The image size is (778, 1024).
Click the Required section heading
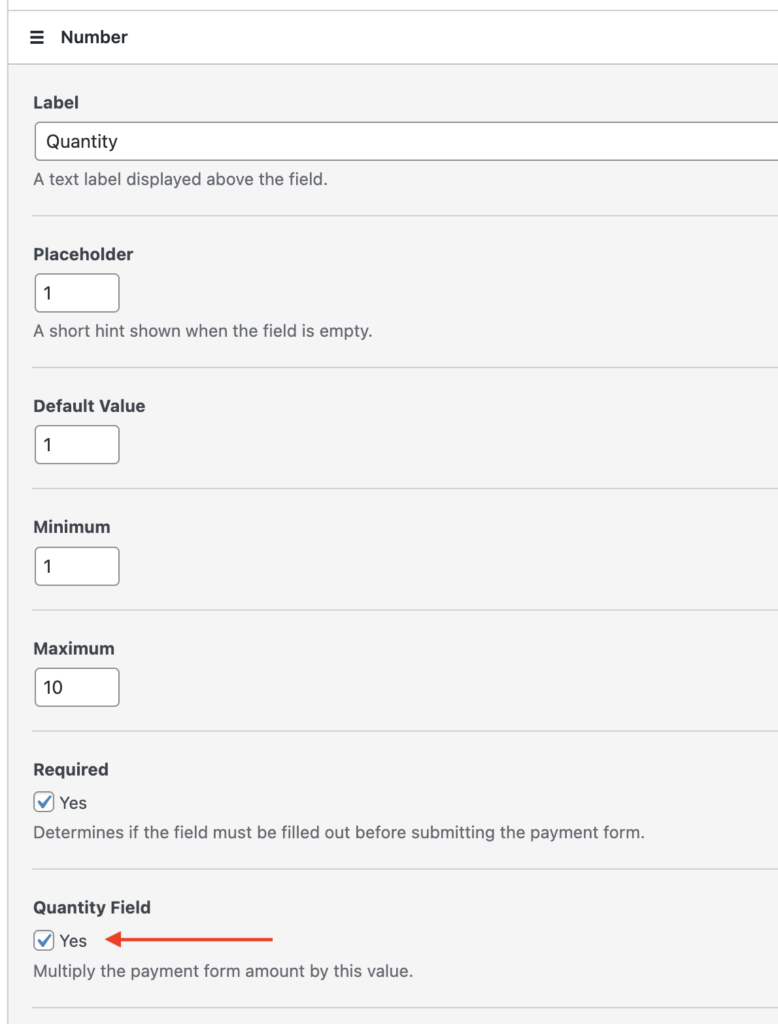click(x=71, y=770)
